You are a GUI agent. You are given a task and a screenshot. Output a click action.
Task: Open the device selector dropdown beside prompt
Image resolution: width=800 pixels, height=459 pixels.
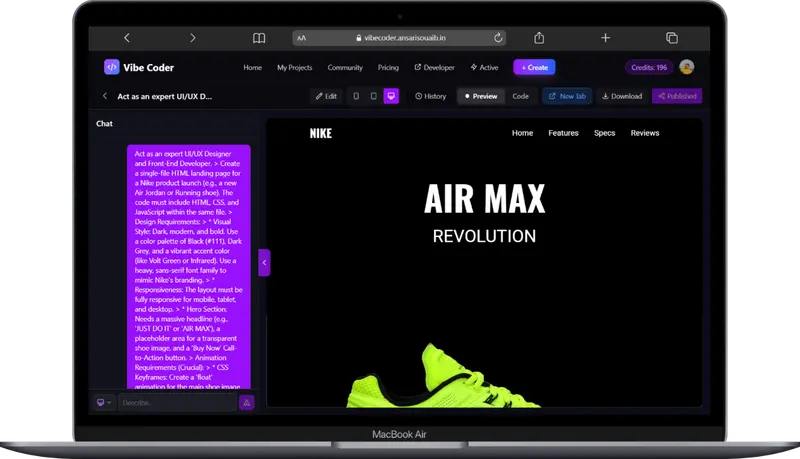coord(104,402)
